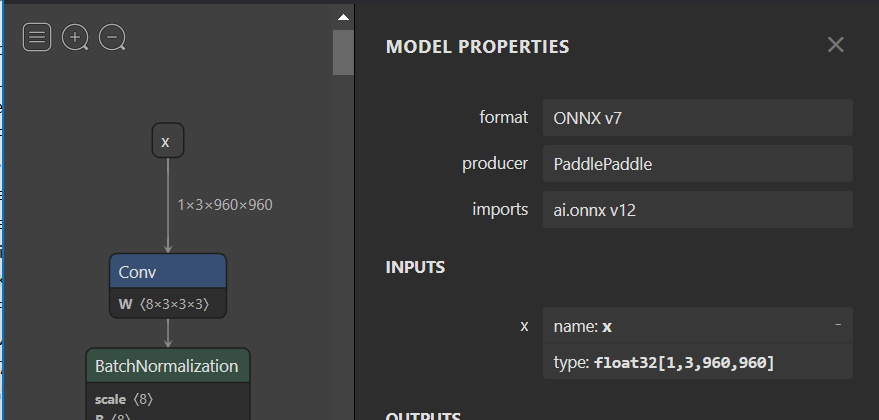Select the Conv node header
879x420 pixels.
[167, 272]
